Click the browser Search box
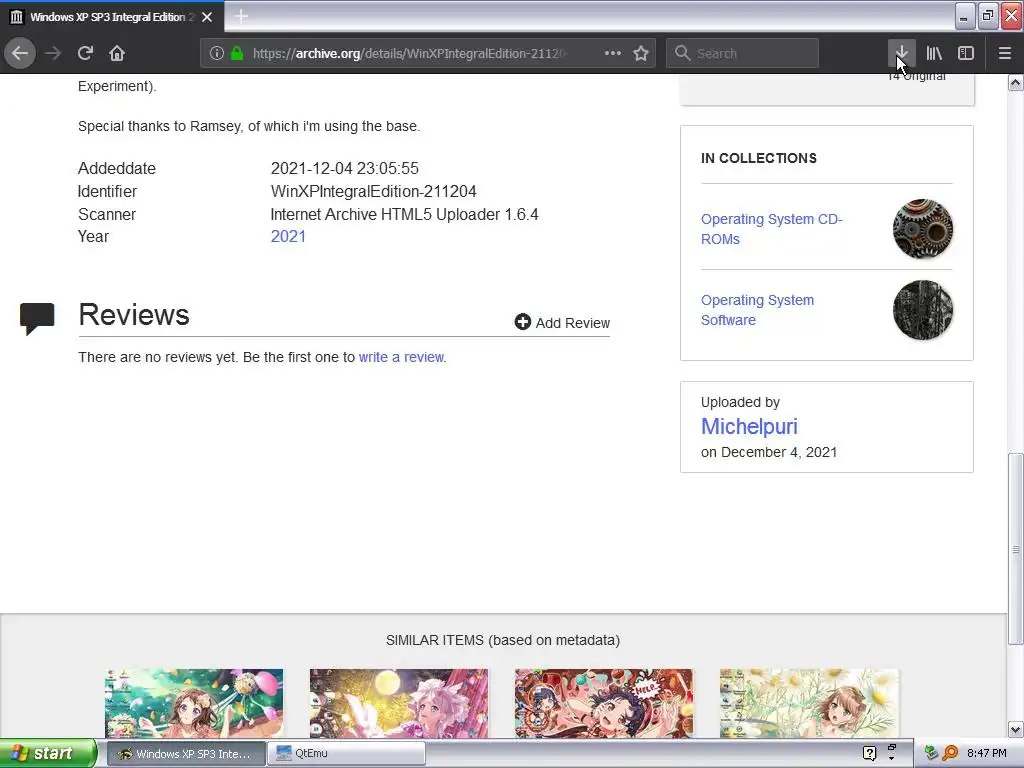This screenshot has width=1024, height=768. (x=742, y=53)
